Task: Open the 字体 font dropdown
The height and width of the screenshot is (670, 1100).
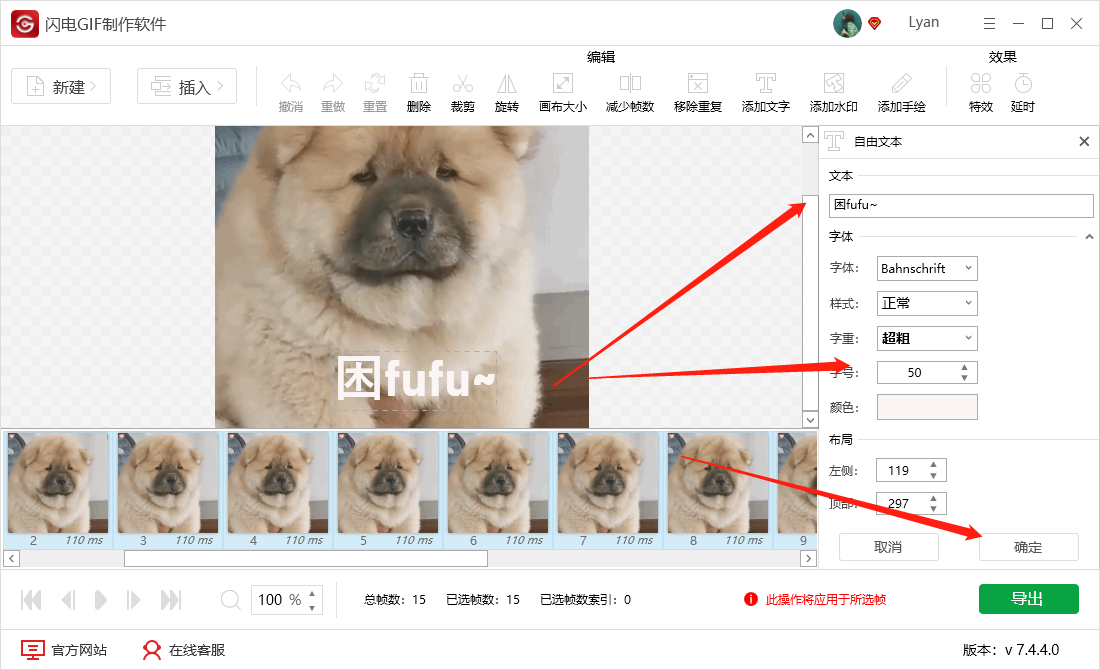Action: (x=927, y=267)
